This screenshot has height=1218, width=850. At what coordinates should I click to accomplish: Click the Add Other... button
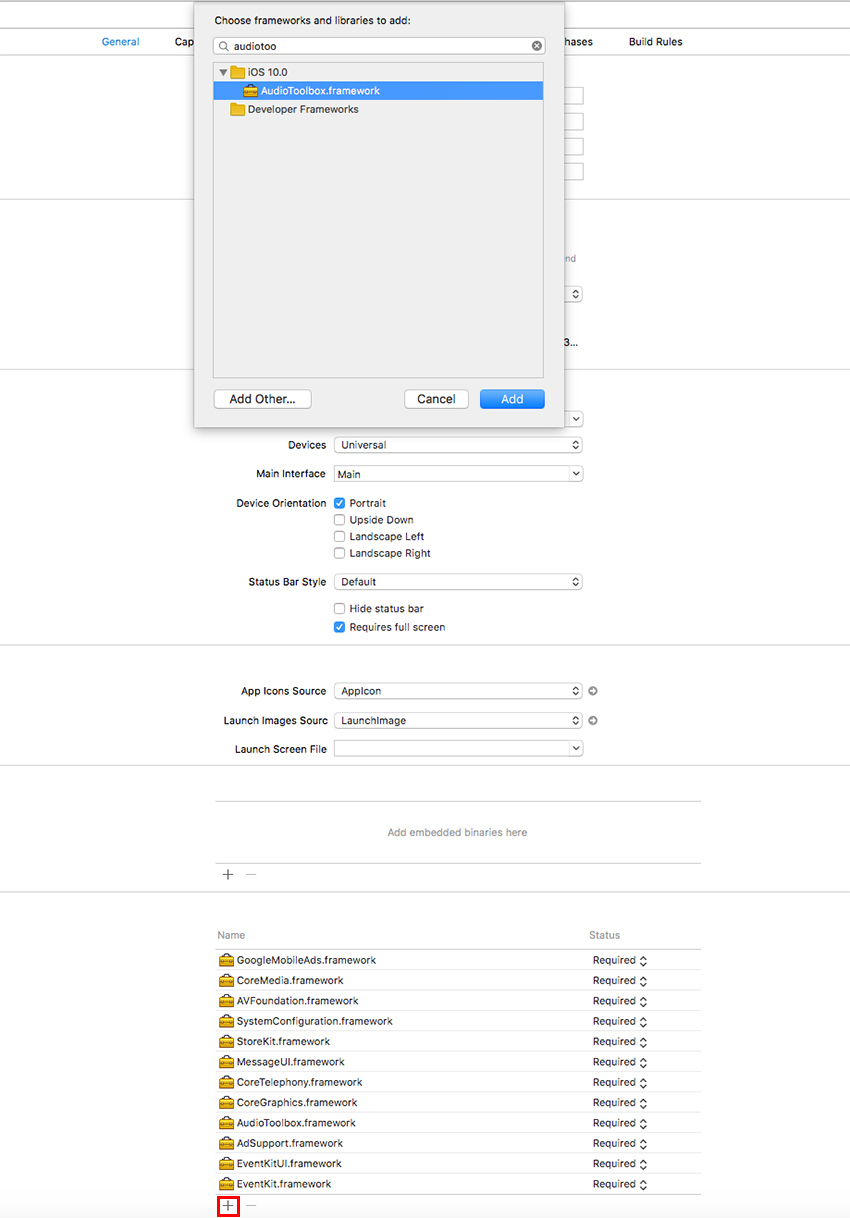click(x=262, y=399)
